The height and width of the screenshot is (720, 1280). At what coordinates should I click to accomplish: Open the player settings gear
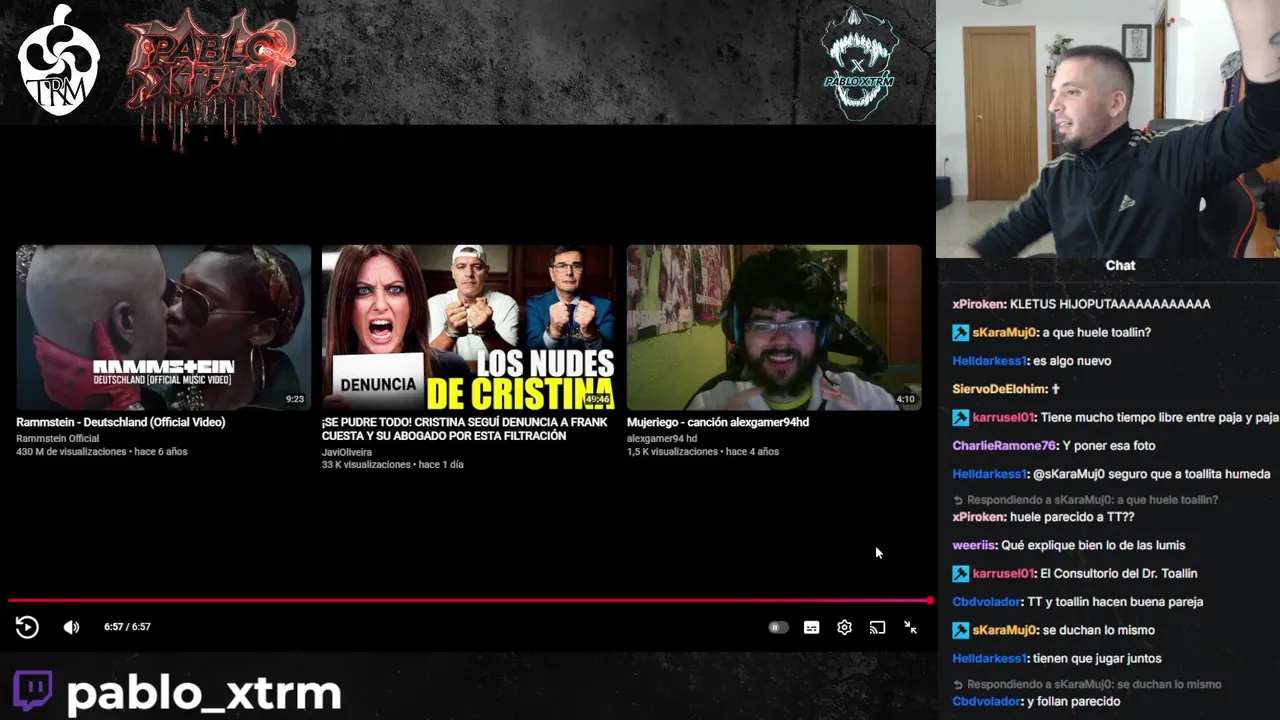pos(844,627)
